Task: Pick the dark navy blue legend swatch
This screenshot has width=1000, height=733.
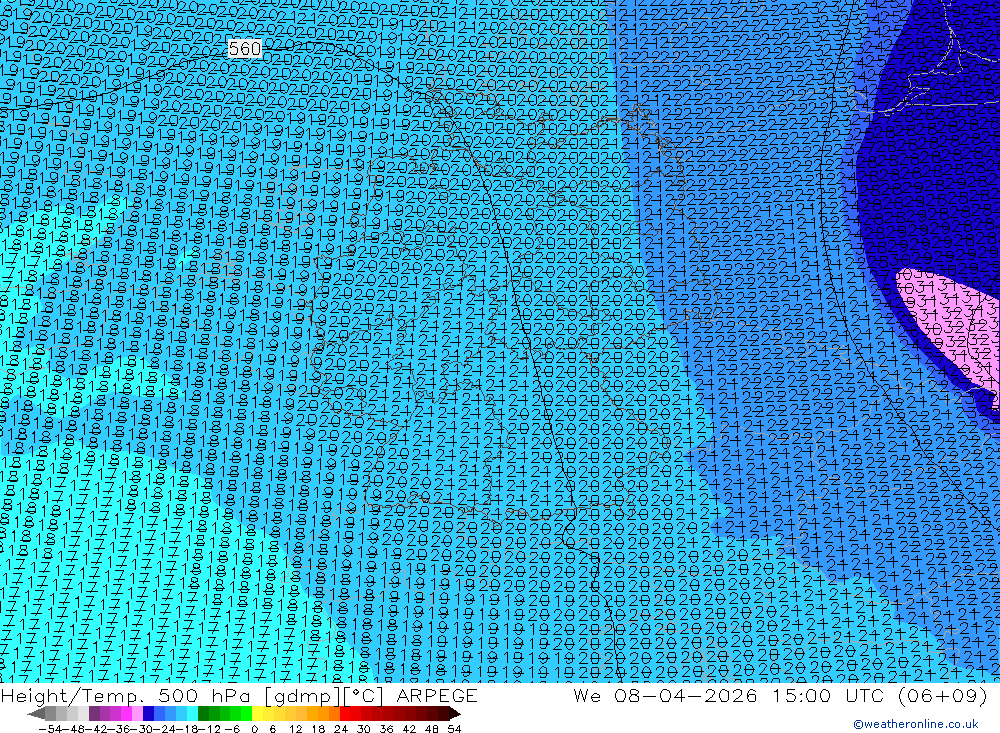Action: point(149,713)
